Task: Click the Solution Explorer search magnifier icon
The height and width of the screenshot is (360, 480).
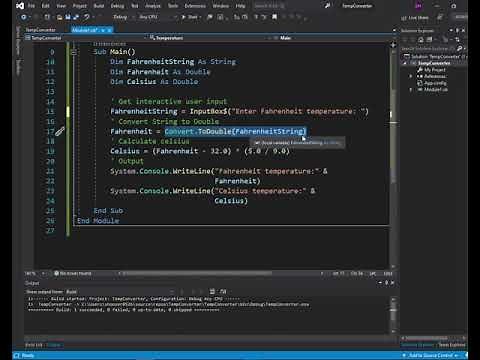Action: (459, 49)
